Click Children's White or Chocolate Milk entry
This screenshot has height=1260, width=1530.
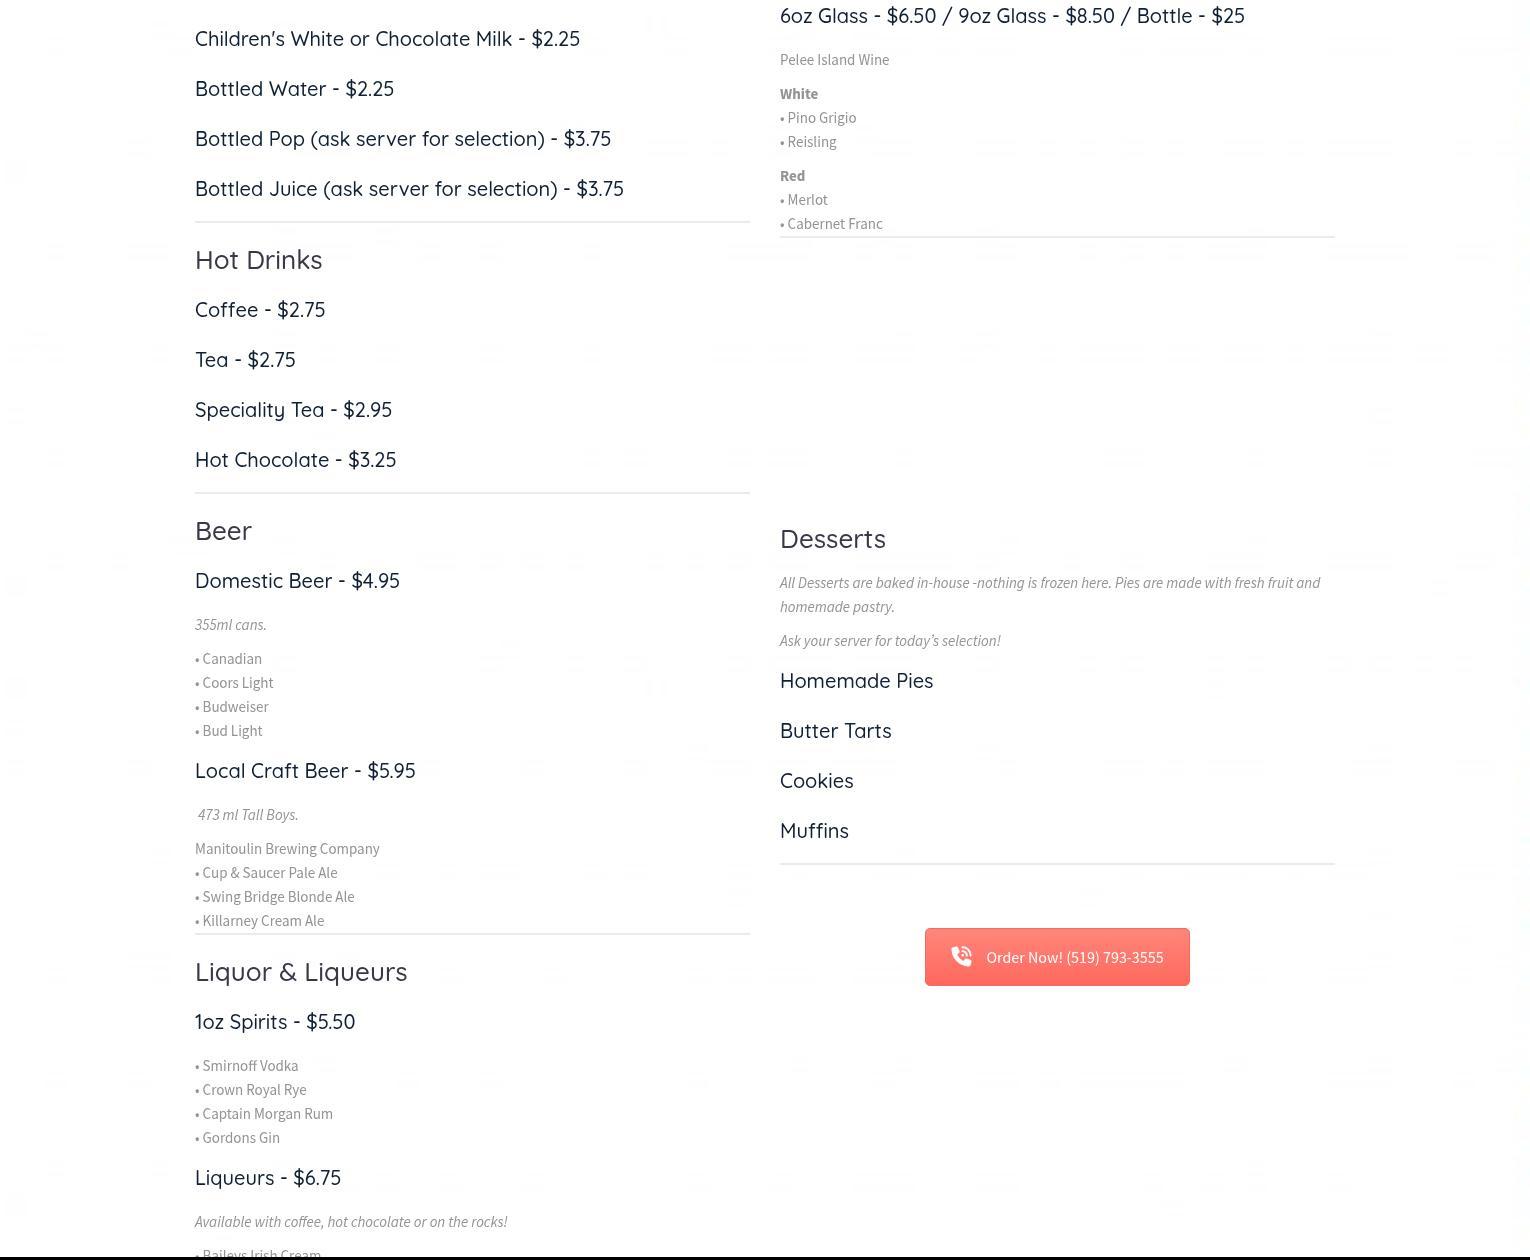click(387, 39)
